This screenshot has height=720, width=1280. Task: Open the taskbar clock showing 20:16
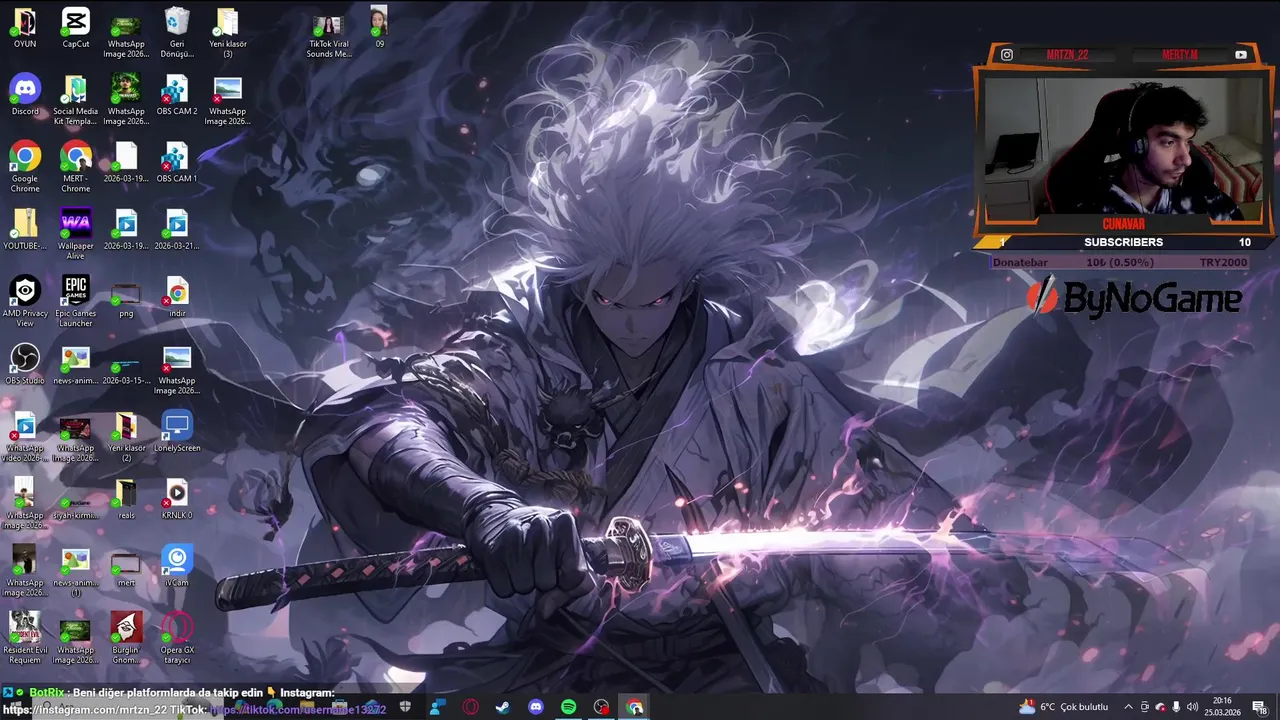coord(1222,707)
